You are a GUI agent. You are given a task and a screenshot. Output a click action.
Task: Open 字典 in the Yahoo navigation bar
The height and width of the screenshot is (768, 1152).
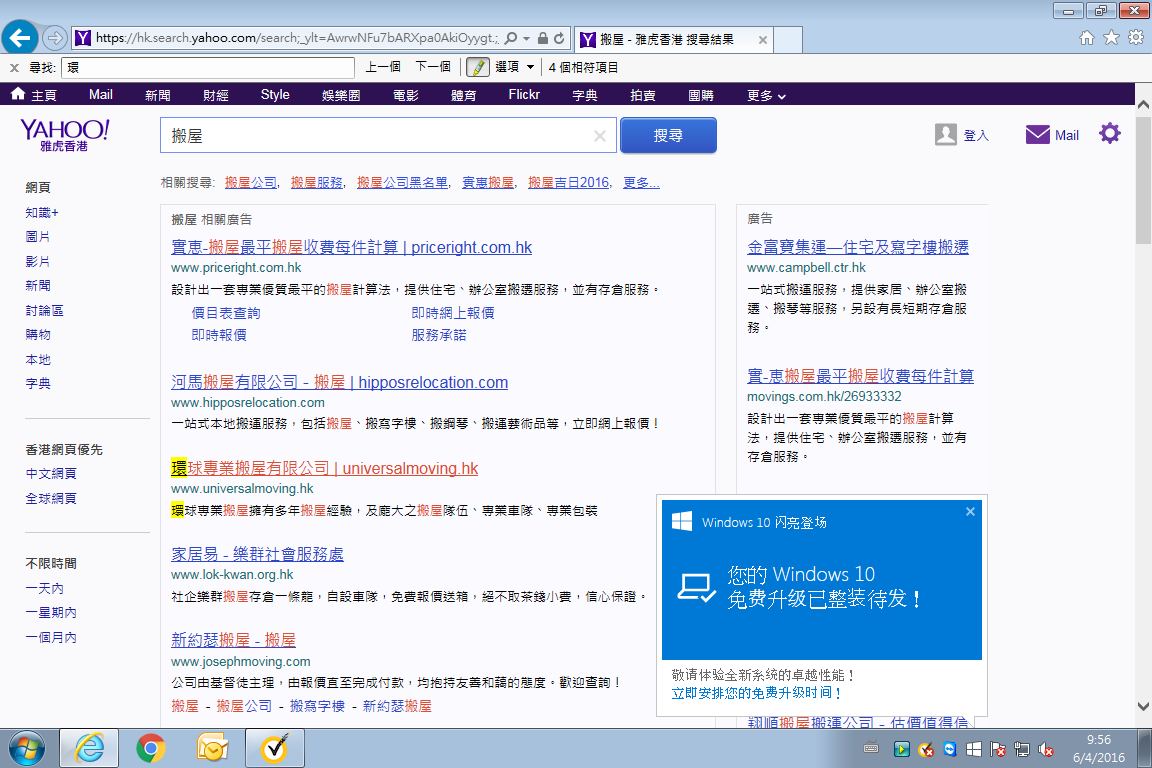(x=585, y=96)
